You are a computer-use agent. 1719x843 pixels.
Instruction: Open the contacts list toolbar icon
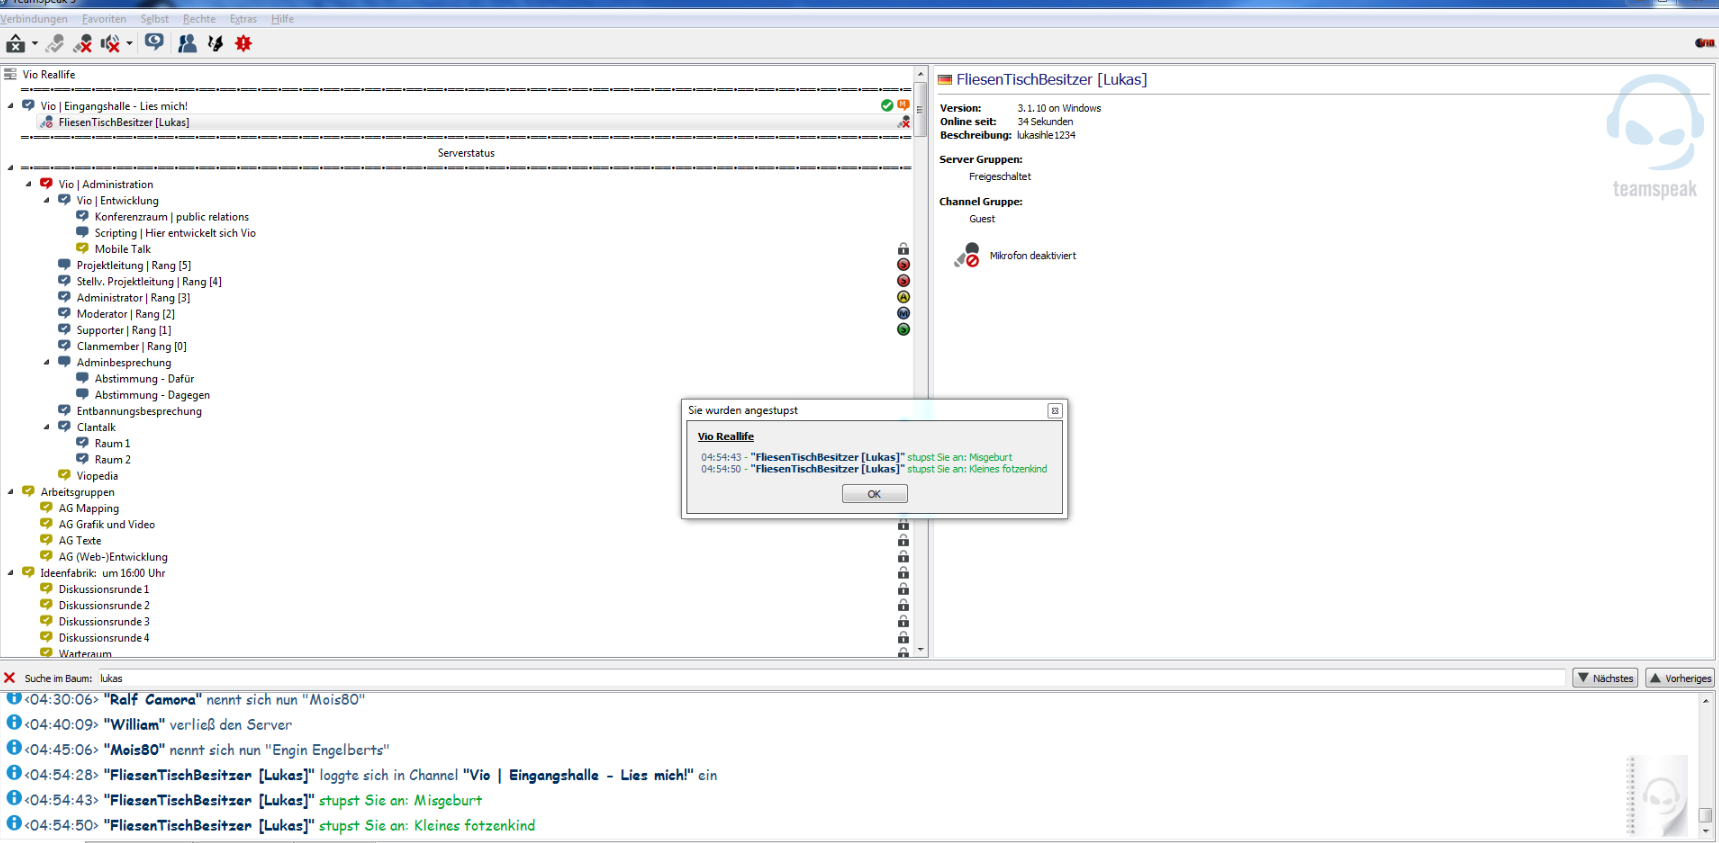tap(187, 43)
